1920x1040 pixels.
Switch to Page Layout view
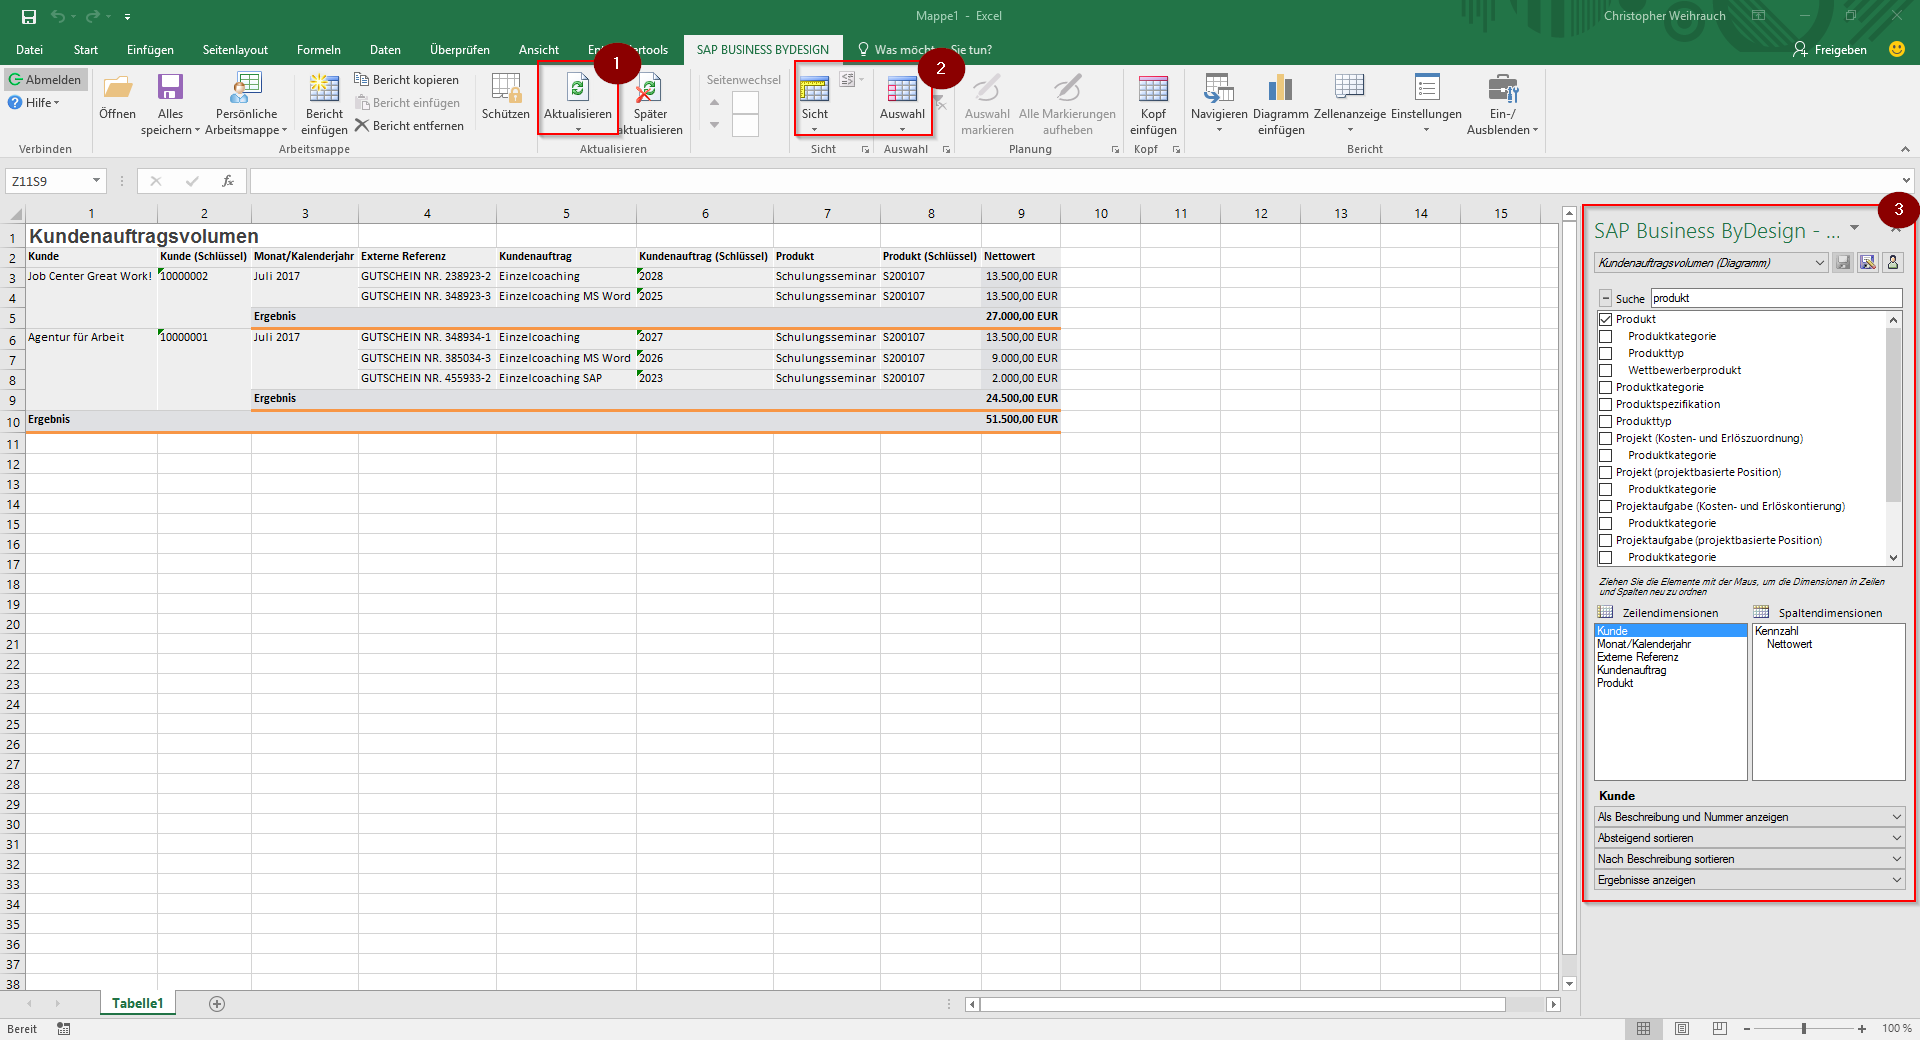click(x=1682, y=1028)
